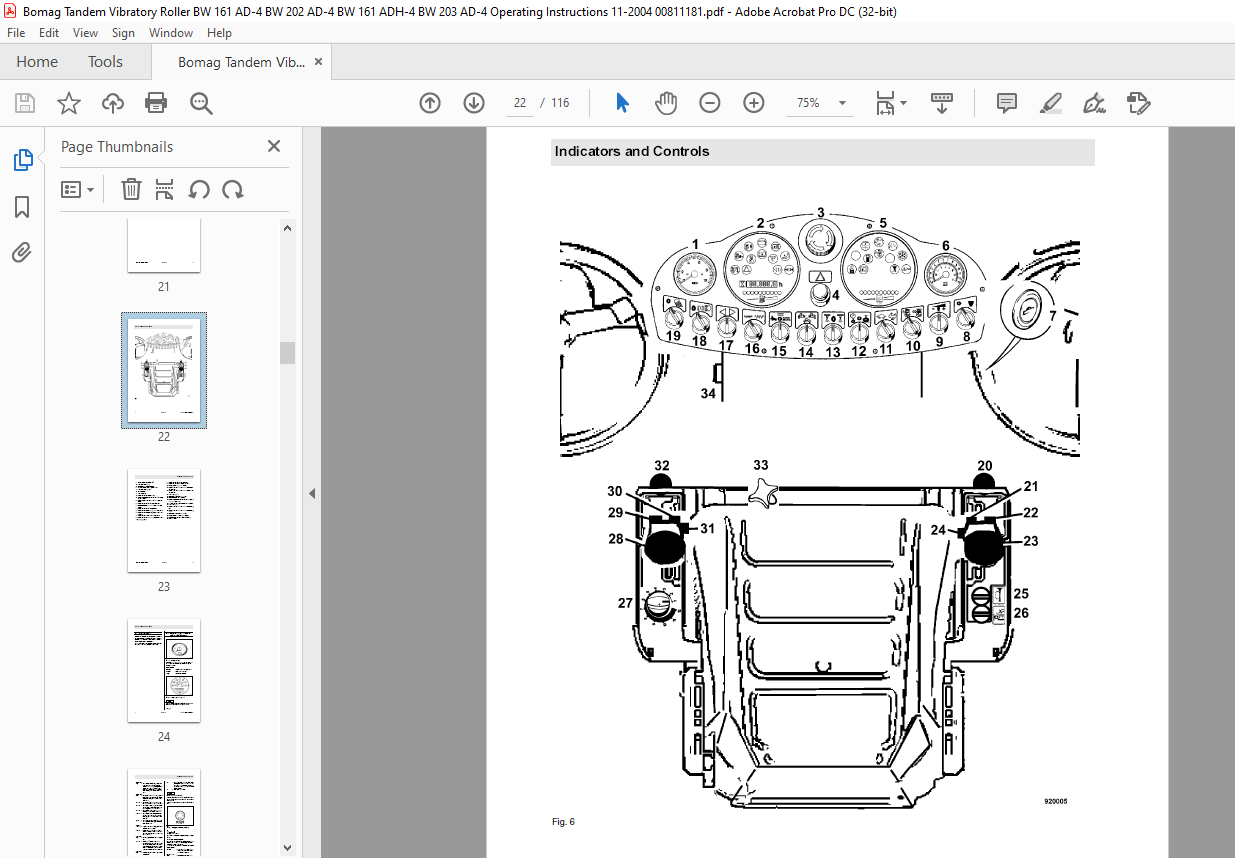Switch to the Home tab
This screenshot has width=1235, height=858.
(x=37, y=62)
